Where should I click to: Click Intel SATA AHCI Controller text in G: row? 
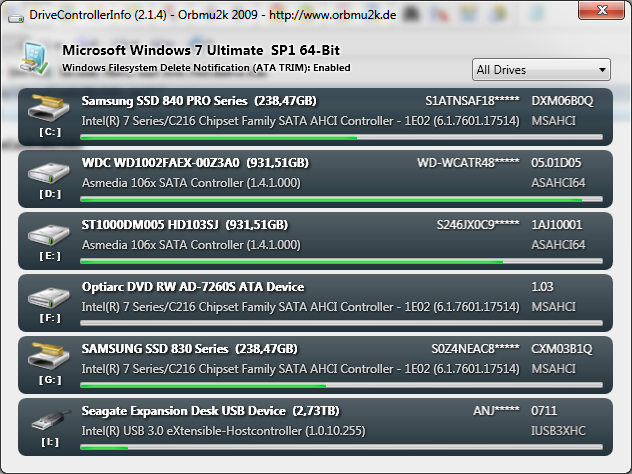[x=301, y=369]
